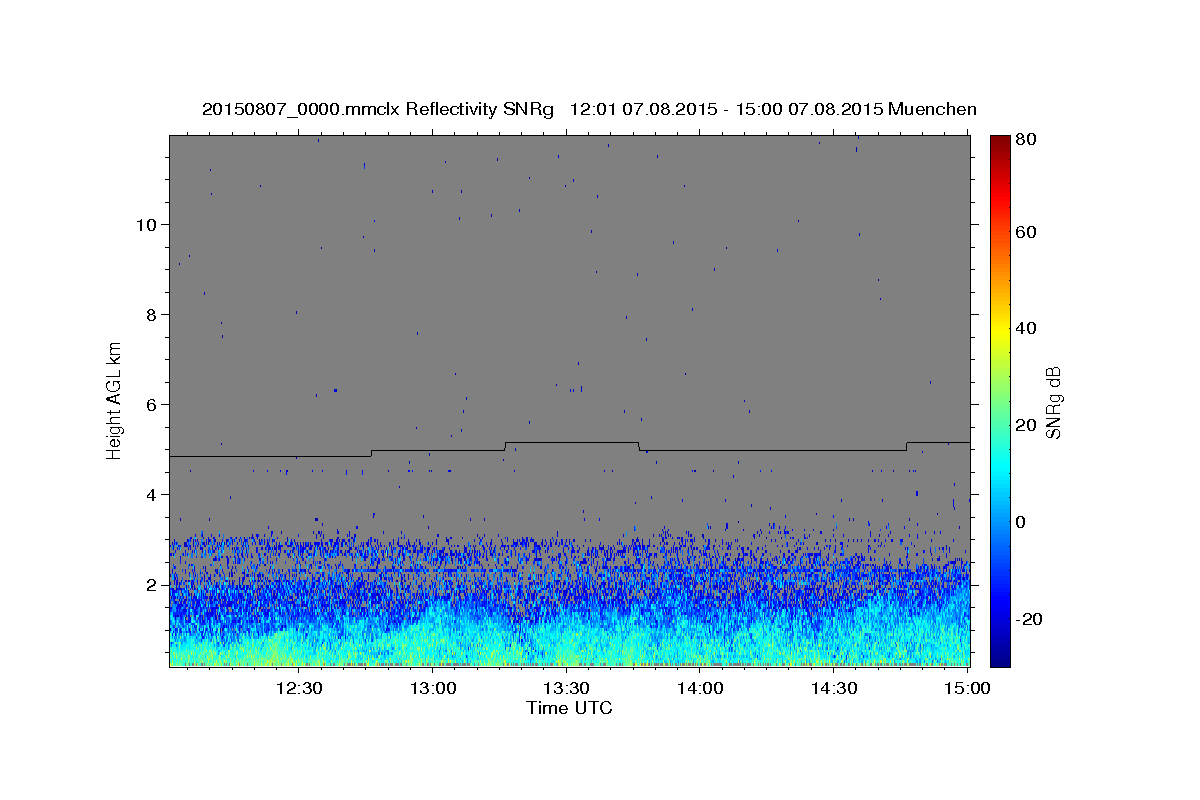Click the height tick label 2
The image size is (1200, 800).
tap(149, 584)
